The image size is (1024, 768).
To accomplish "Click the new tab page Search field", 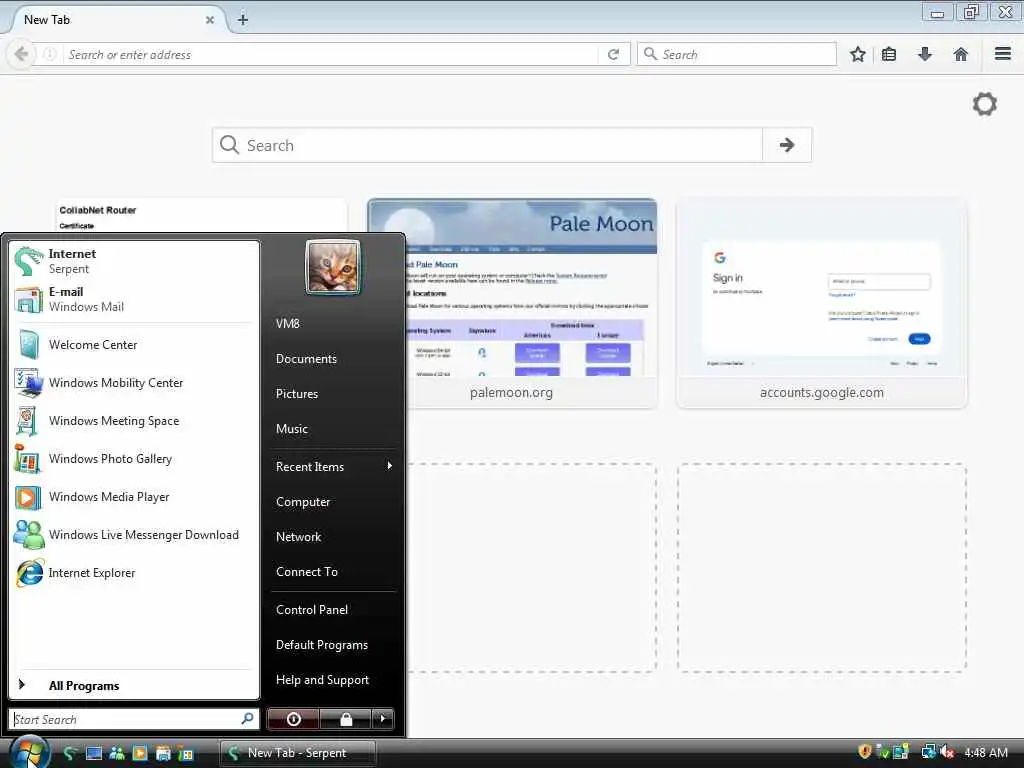I will [x=487, y=145].
